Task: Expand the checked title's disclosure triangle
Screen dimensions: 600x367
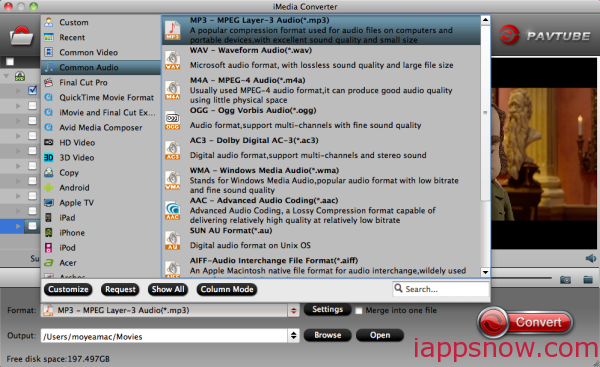Action: click(x=18, y=91)
